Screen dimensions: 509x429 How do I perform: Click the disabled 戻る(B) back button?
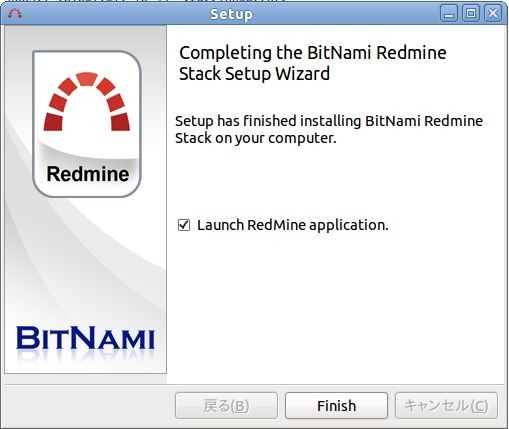click(x=226, y=405)
